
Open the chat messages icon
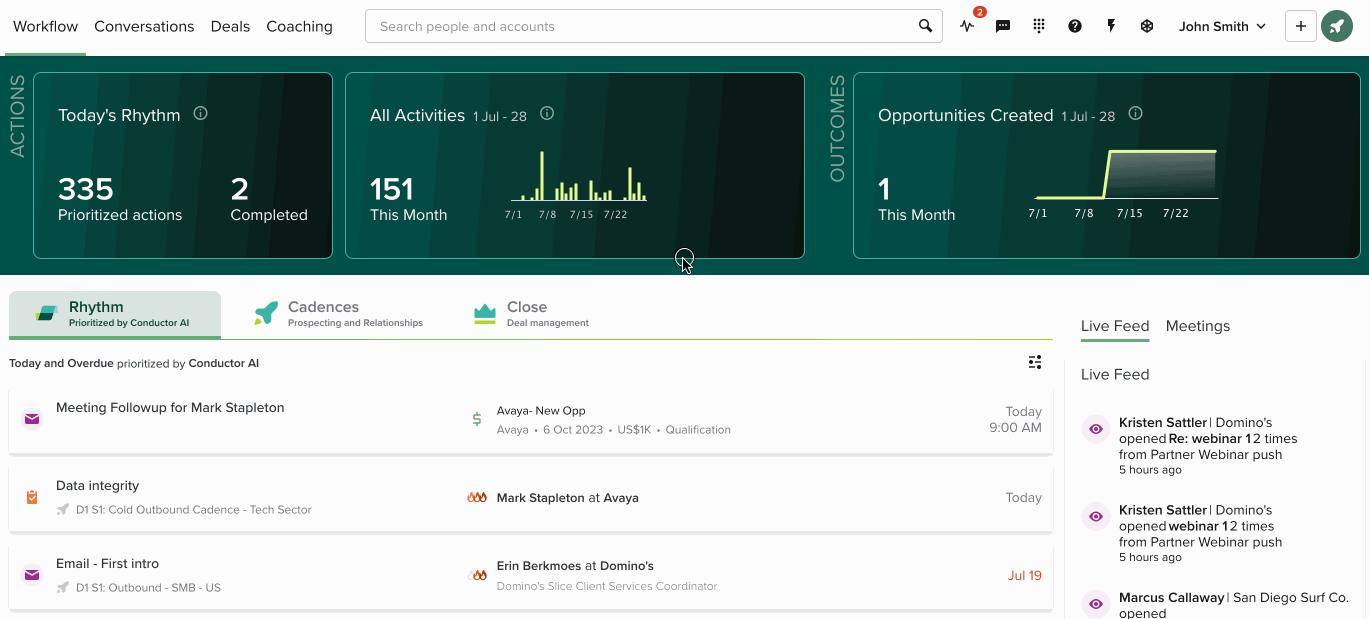(x=1003, y=27)
